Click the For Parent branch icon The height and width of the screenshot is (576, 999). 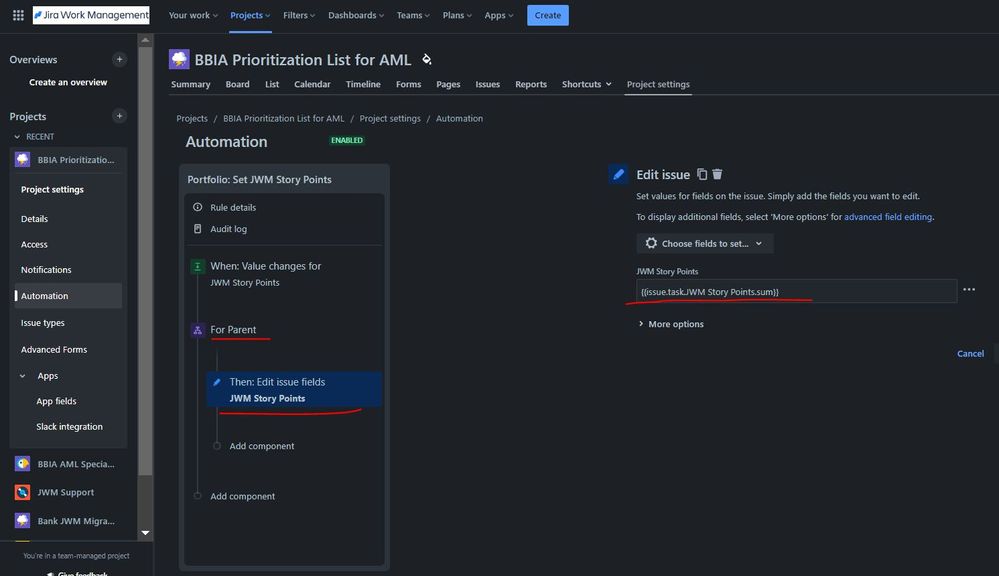(198, 330)
